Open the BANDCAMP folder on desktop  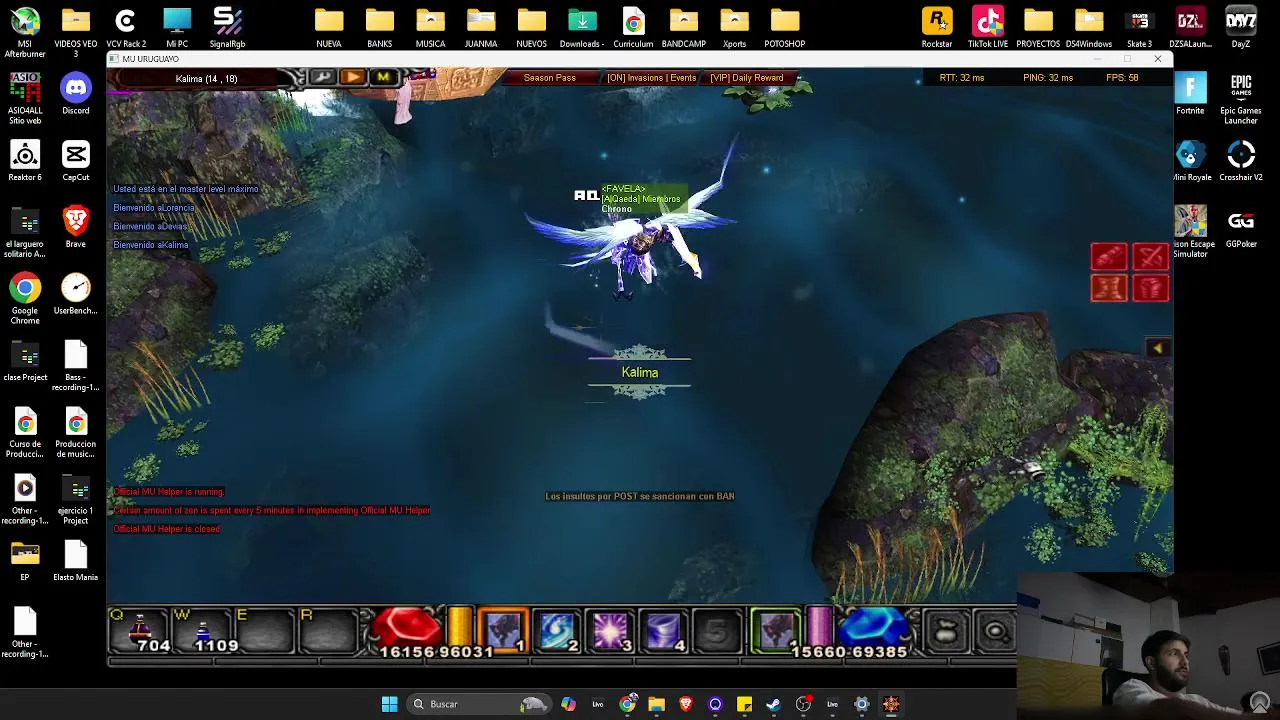pyautogui.click(x=684, y=28)
